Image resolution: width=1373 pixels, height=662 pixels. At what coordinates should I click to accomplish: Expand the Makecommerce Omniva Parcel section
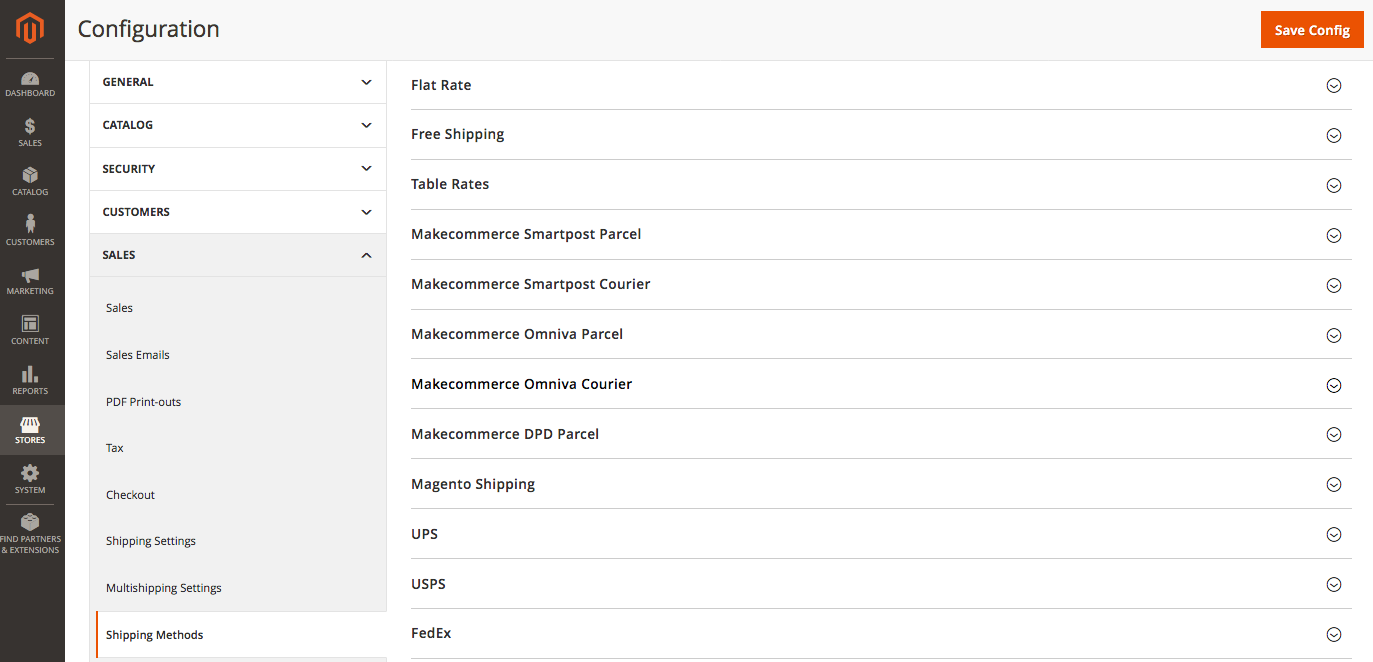tap(881, 334)
